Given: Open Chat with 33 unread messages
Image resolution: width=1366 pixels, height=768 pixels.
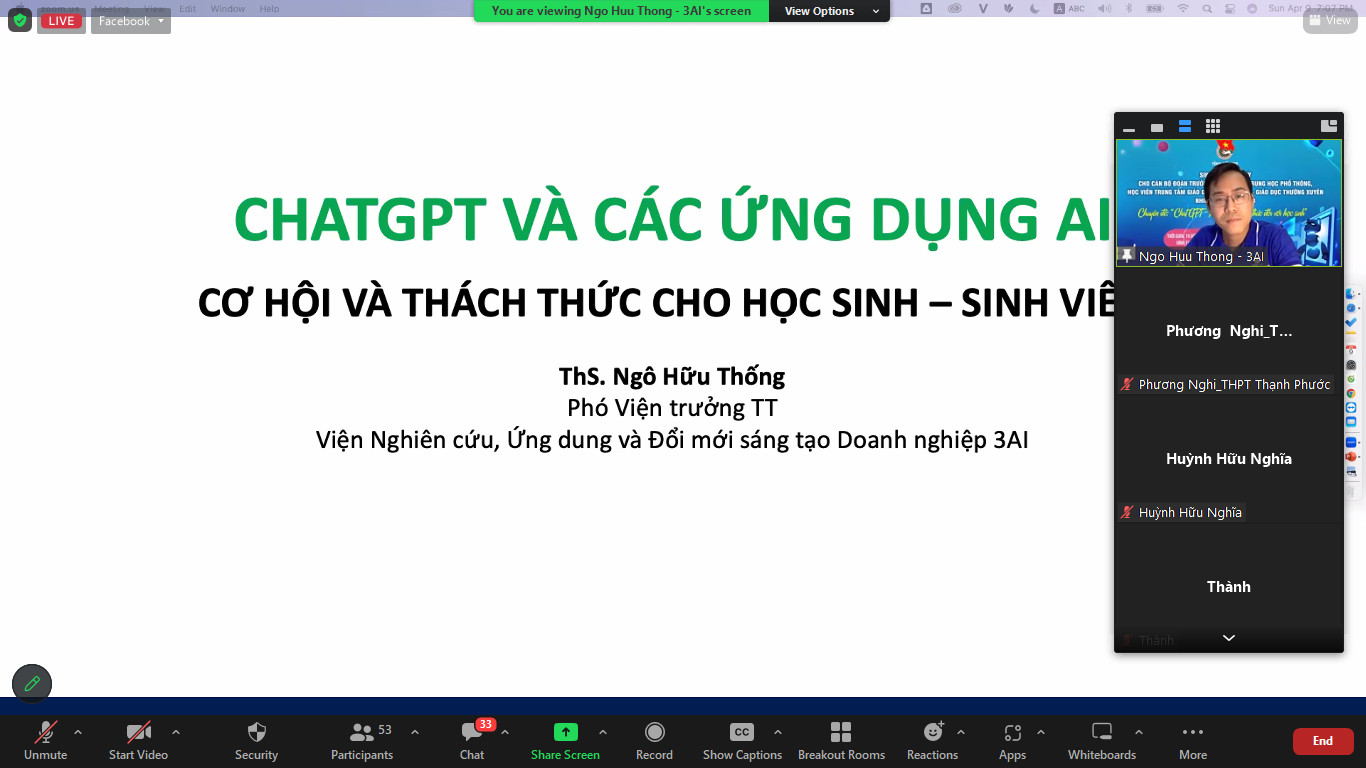Looking at the screenshot, I should tap(472, 739).
